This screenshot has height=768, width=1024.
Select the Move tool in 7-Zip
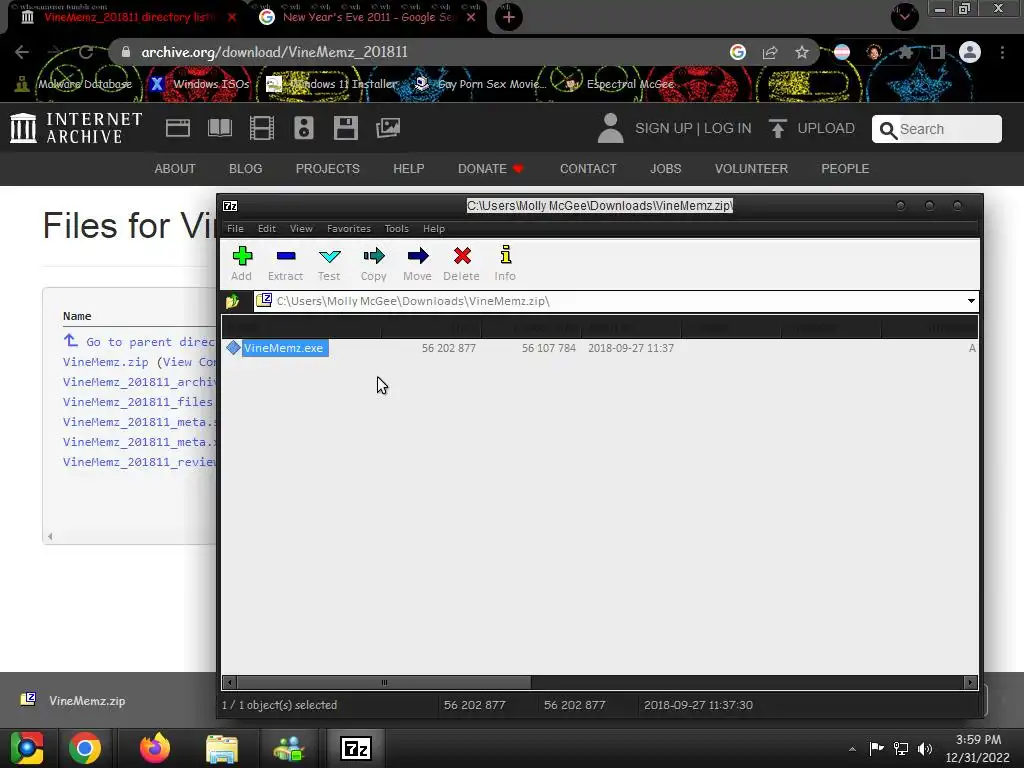pyautogui.click(x=417, y=263)
